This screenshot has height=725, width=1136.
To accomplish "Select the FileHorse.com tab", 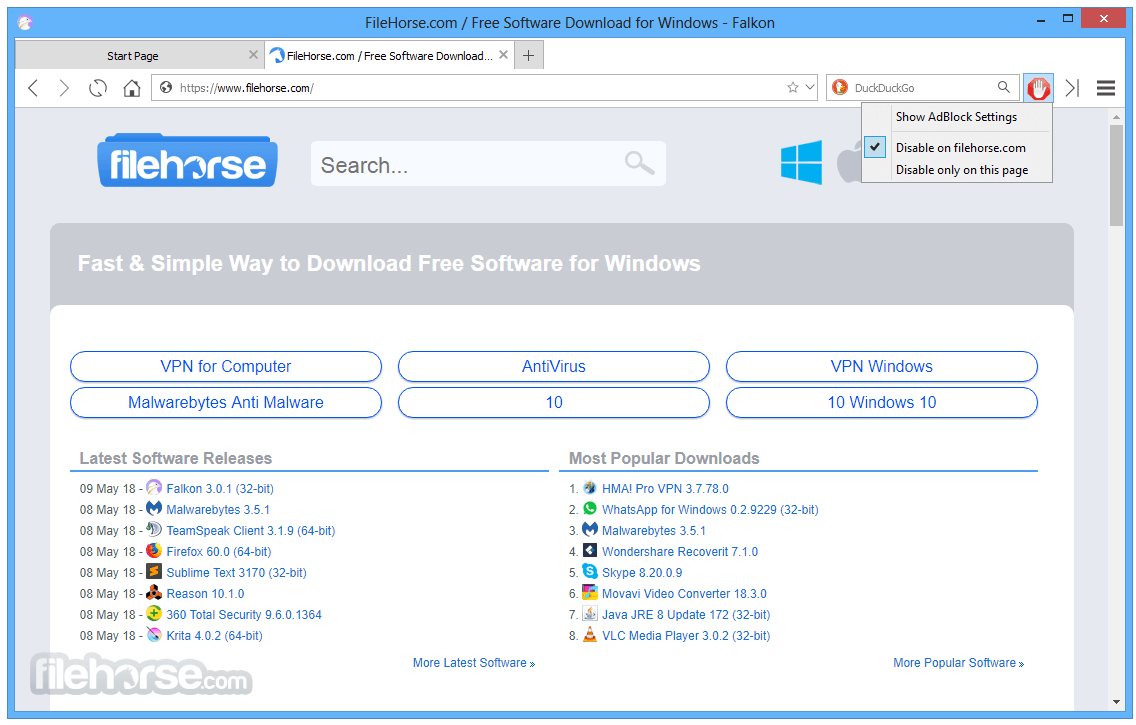I will click(390, 56).
